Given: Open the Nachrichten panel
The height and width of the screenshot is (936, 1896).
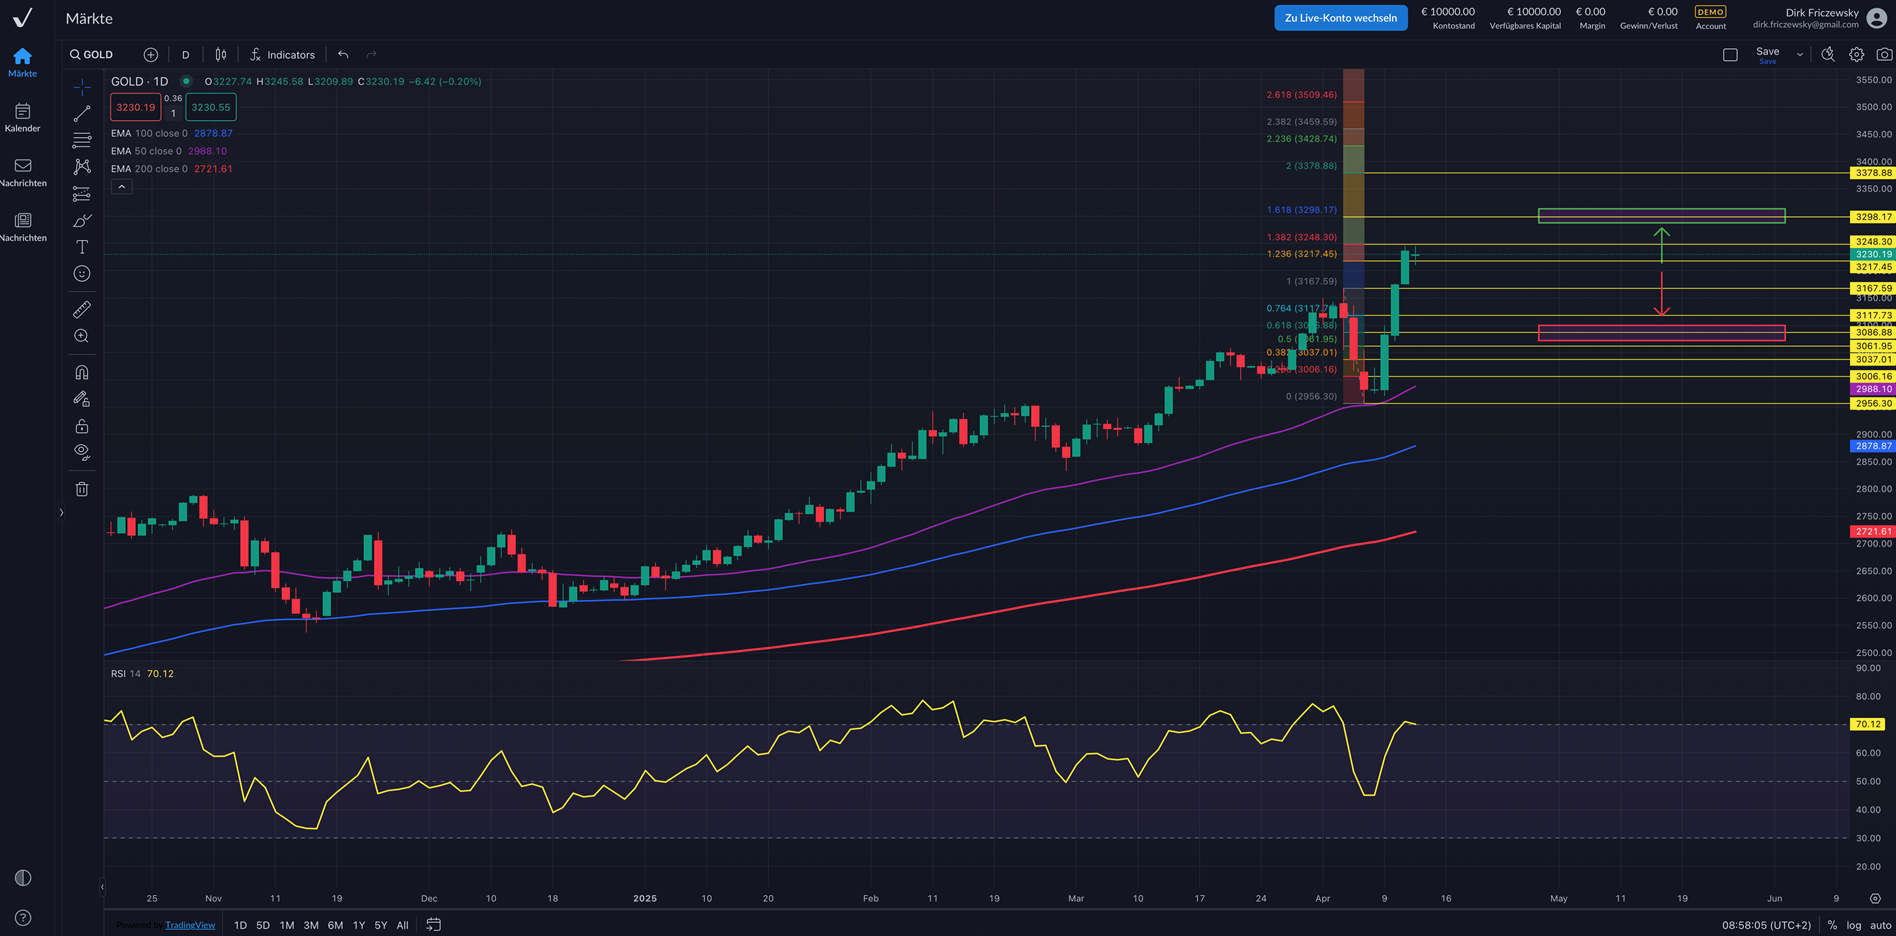Looking at the screenshot, I should coord(22,172).
